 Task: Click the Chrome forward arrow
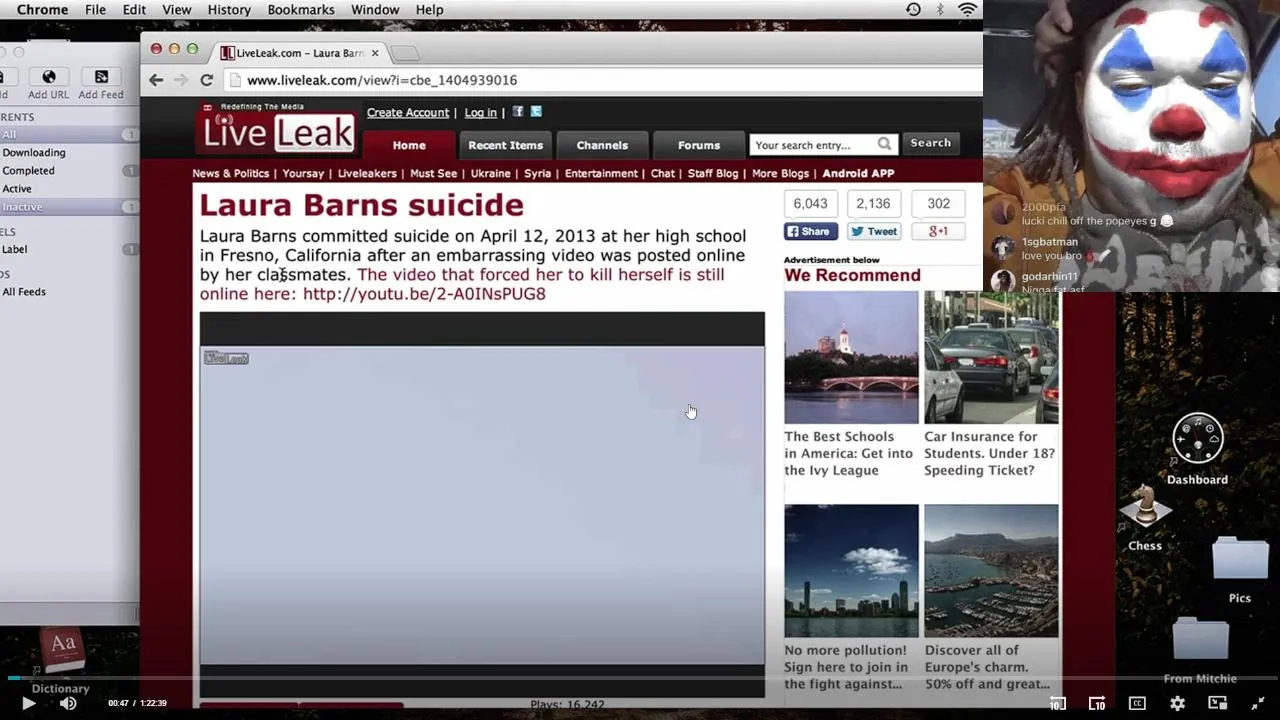(181, 80)
